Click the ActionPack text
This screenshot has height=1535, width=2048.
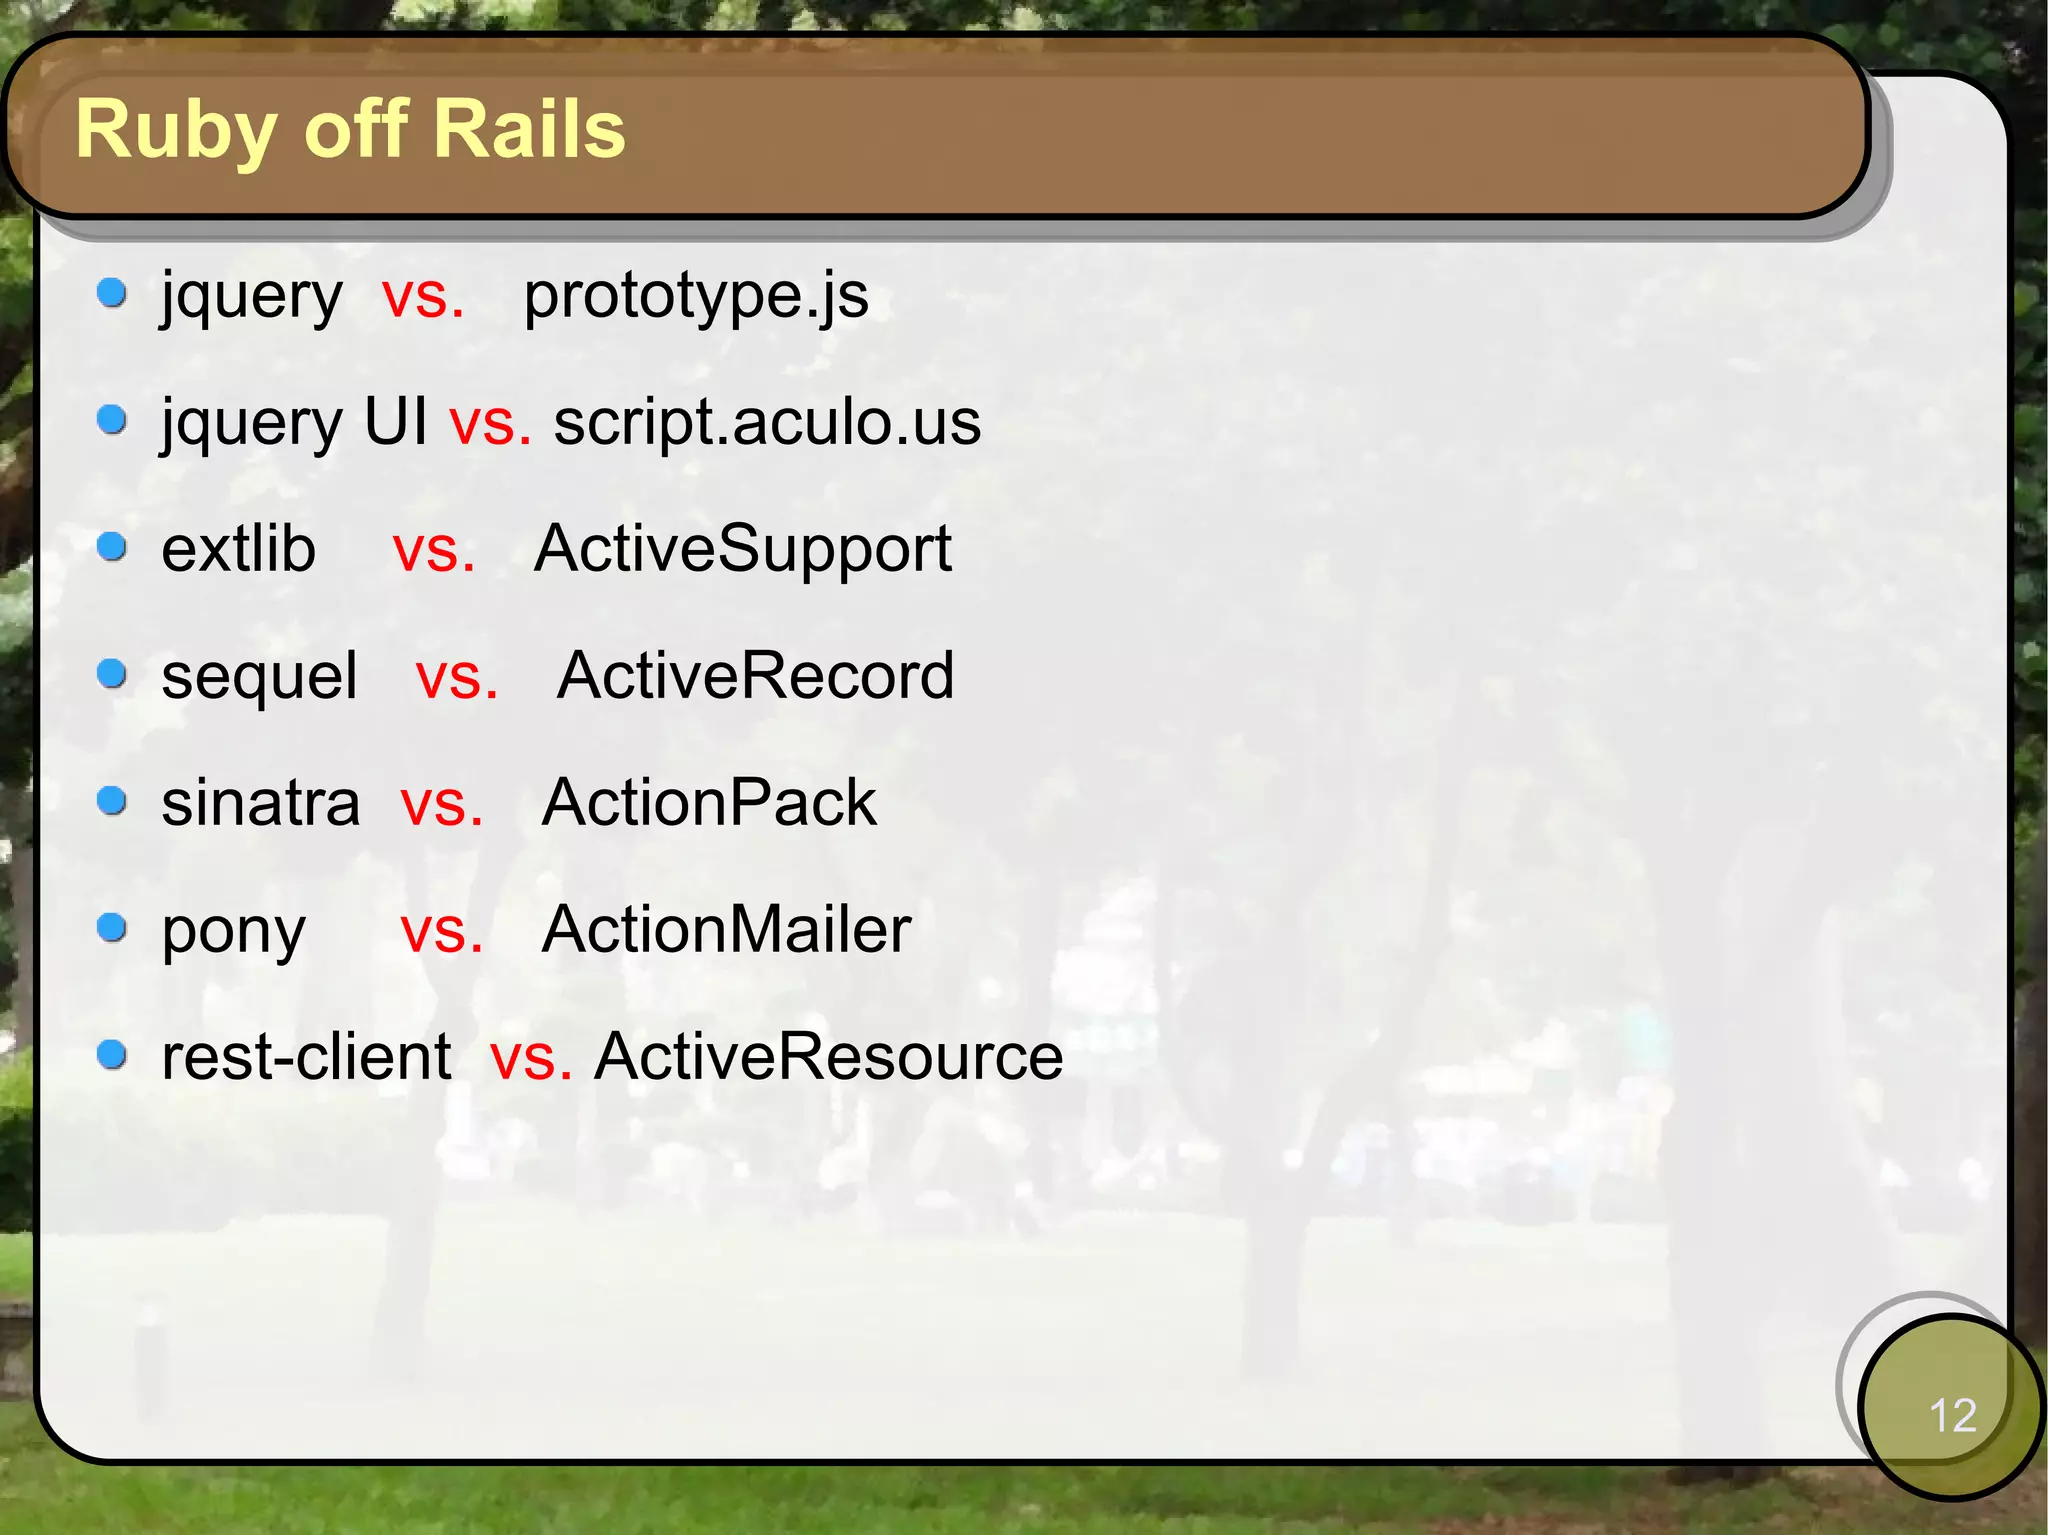[708, 803]
